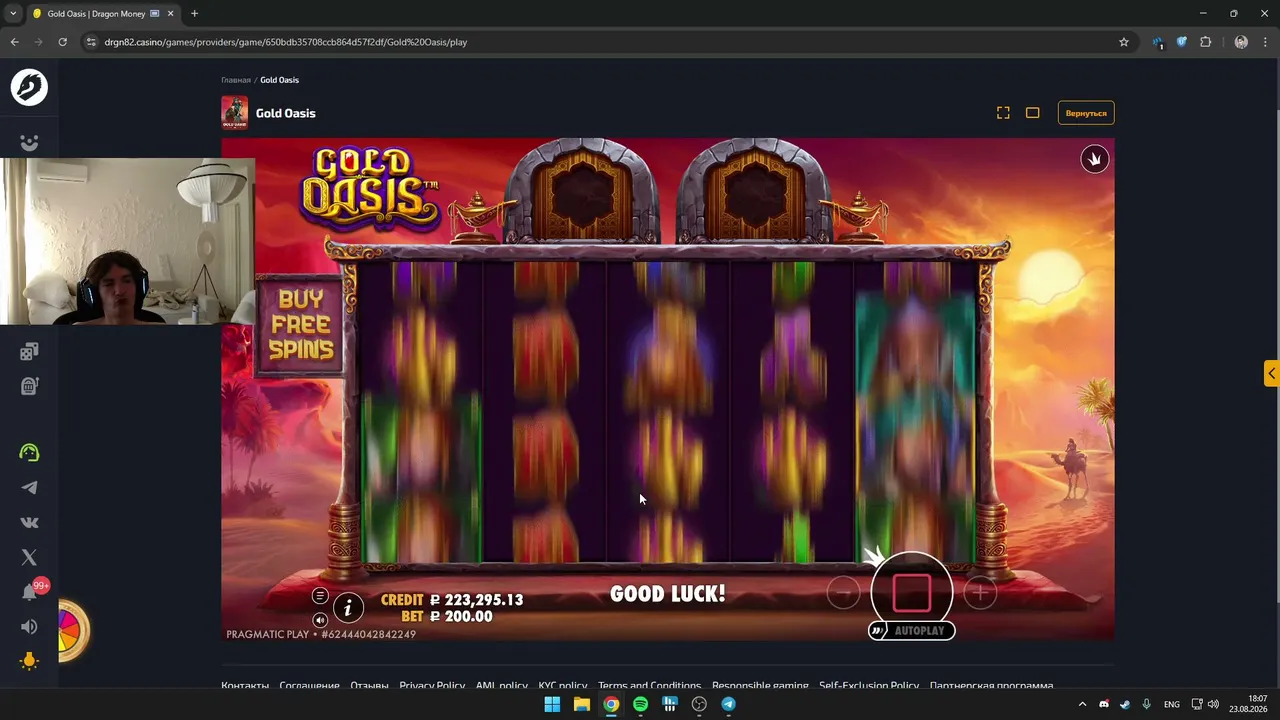This screenshot has height=720, width=1280.
Task: Open the Контакты footer link
Action: [245, 686]
